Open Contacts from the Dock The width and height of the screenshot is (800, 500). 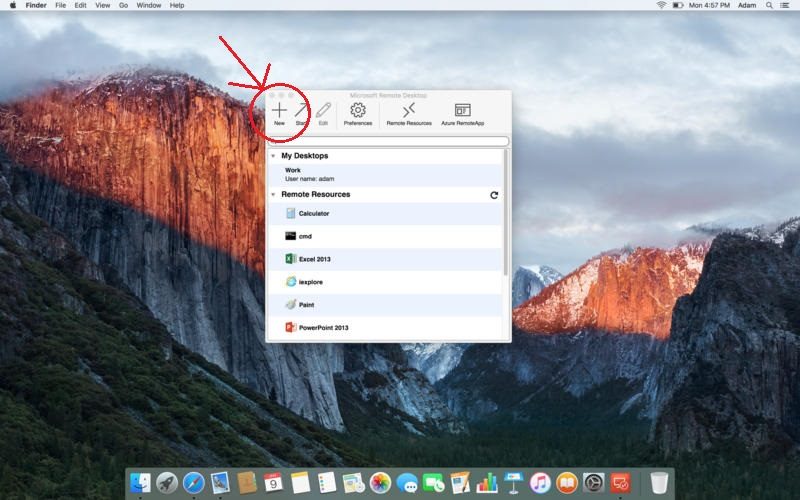pyautogui.click(x=246, y=482)
